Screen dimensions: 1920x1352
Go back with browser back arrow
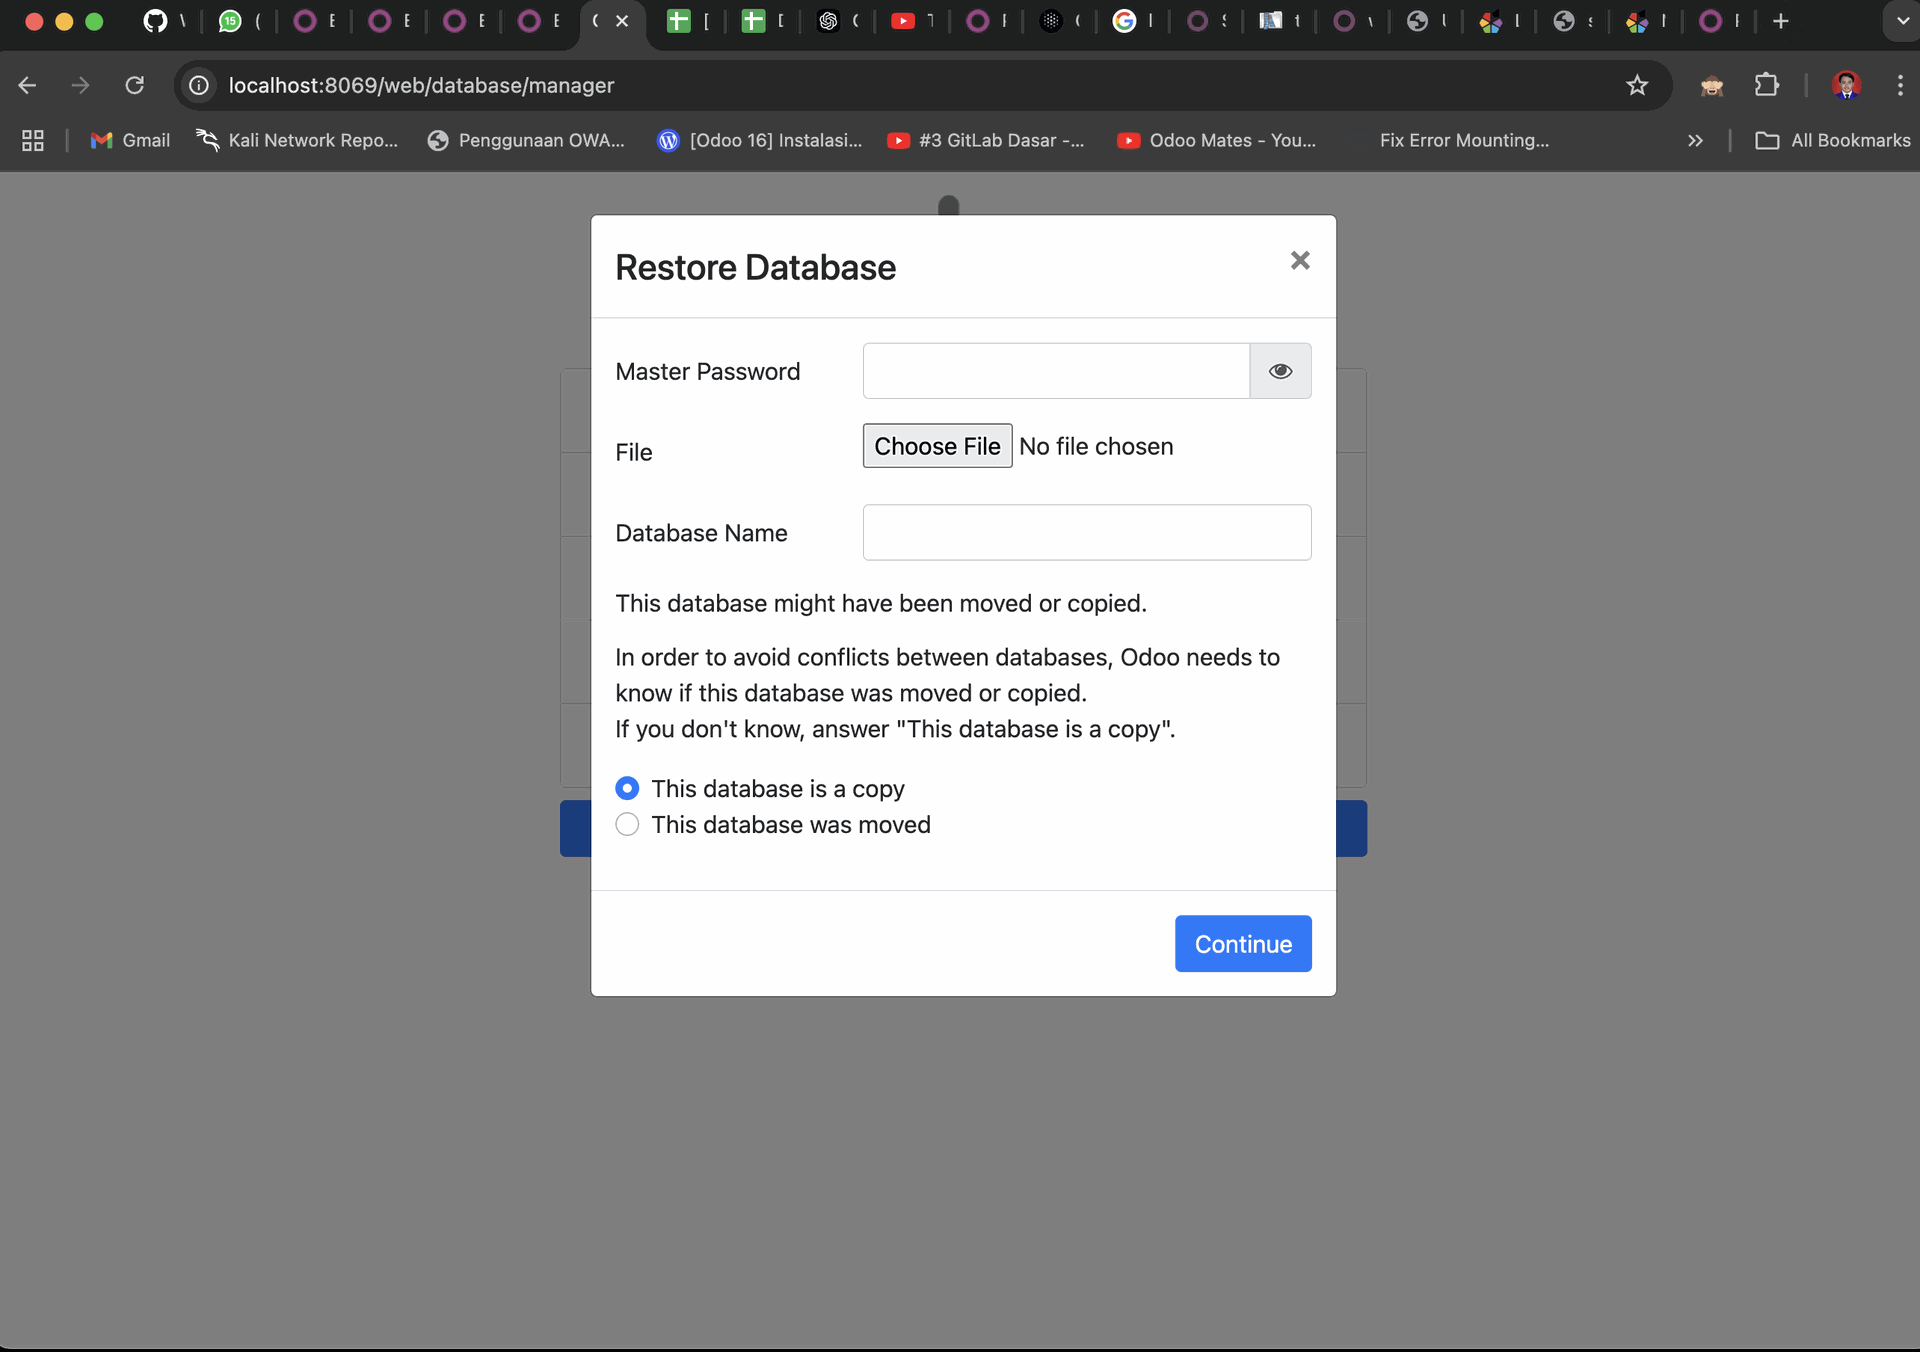coord(28,86)
